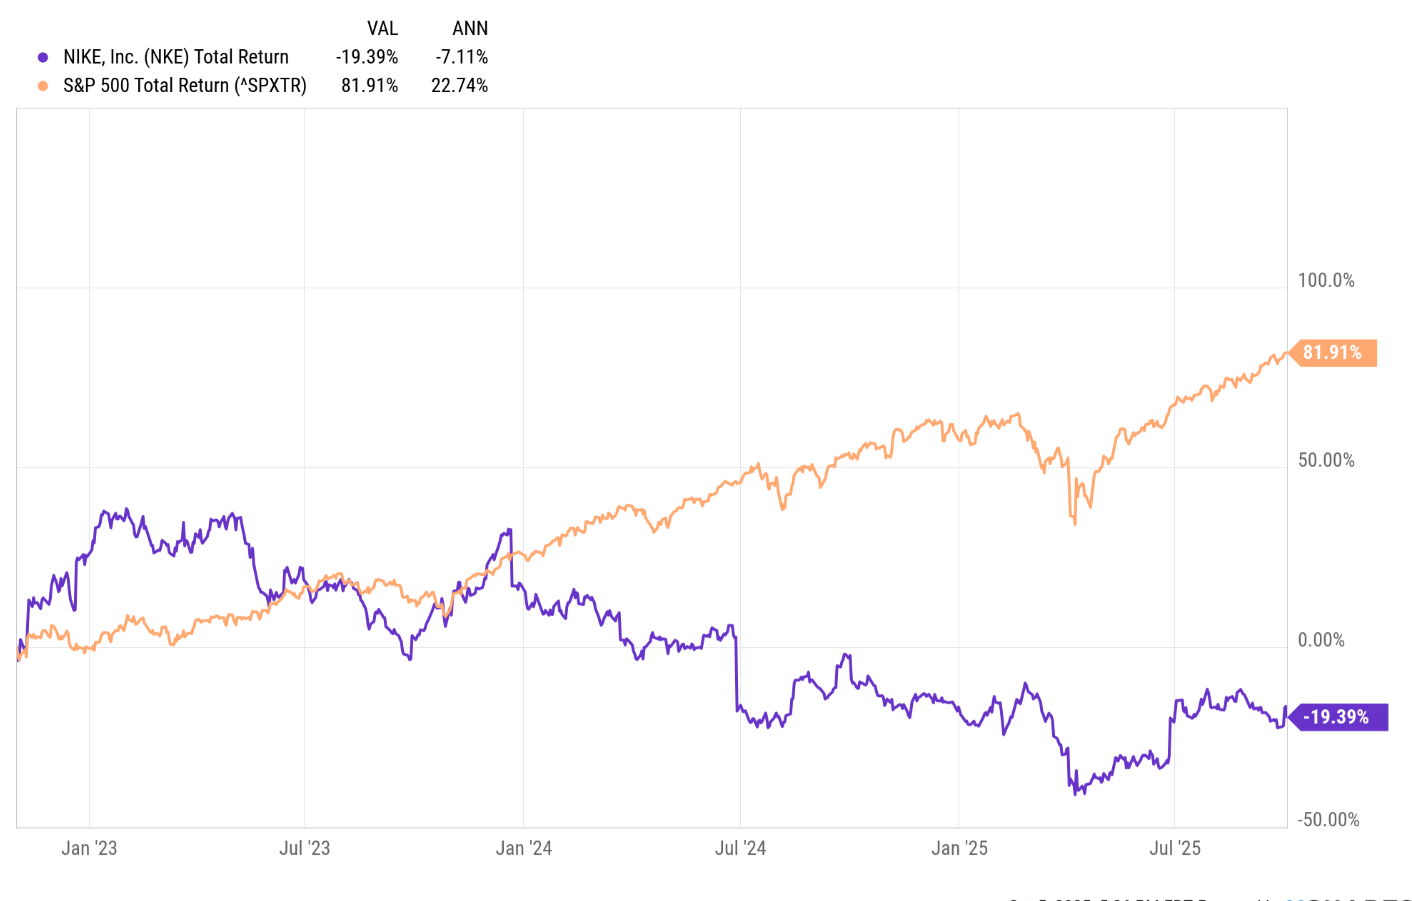Click S&P 500's 22.74% annualized value in legend
Image resolution: width=1412 pixels, height=901 pixels.
pos(460,86)
